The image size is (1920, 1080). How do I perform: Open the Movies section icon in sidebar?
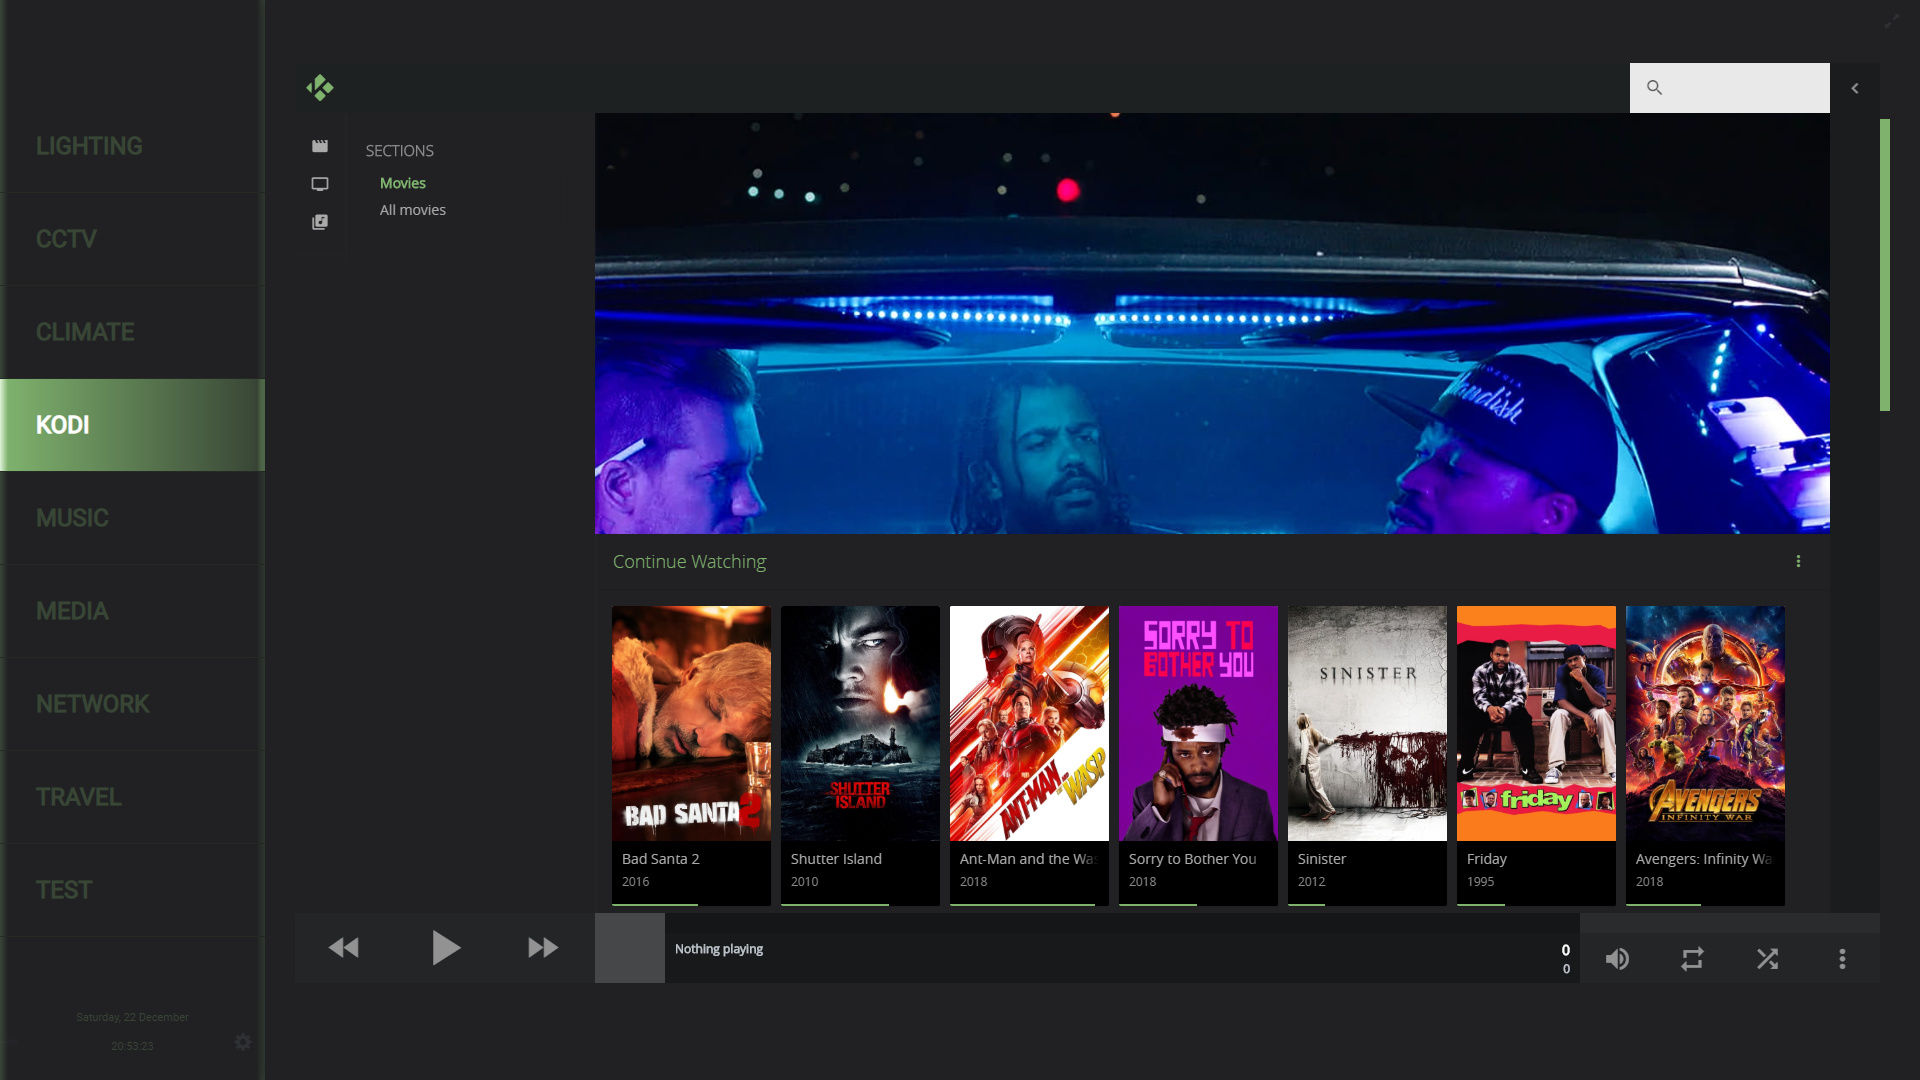pyautogui.click(x=320, y=146)
